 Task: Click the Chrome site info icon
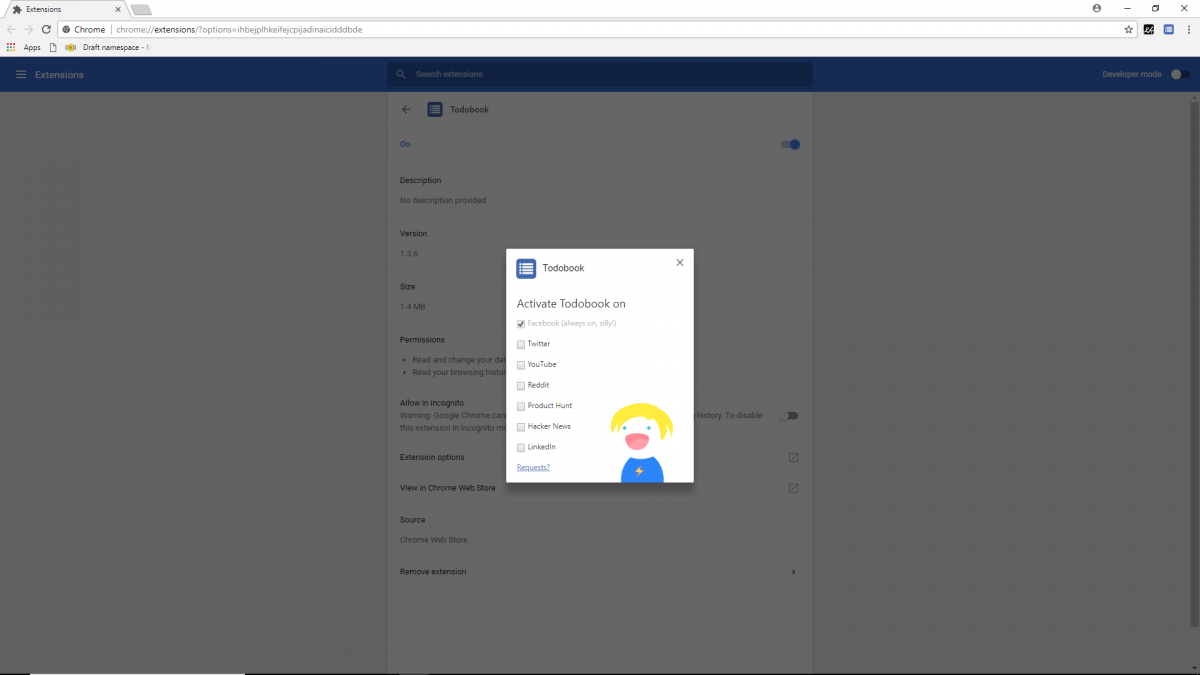pyautogui.click(x=66, y=29)
